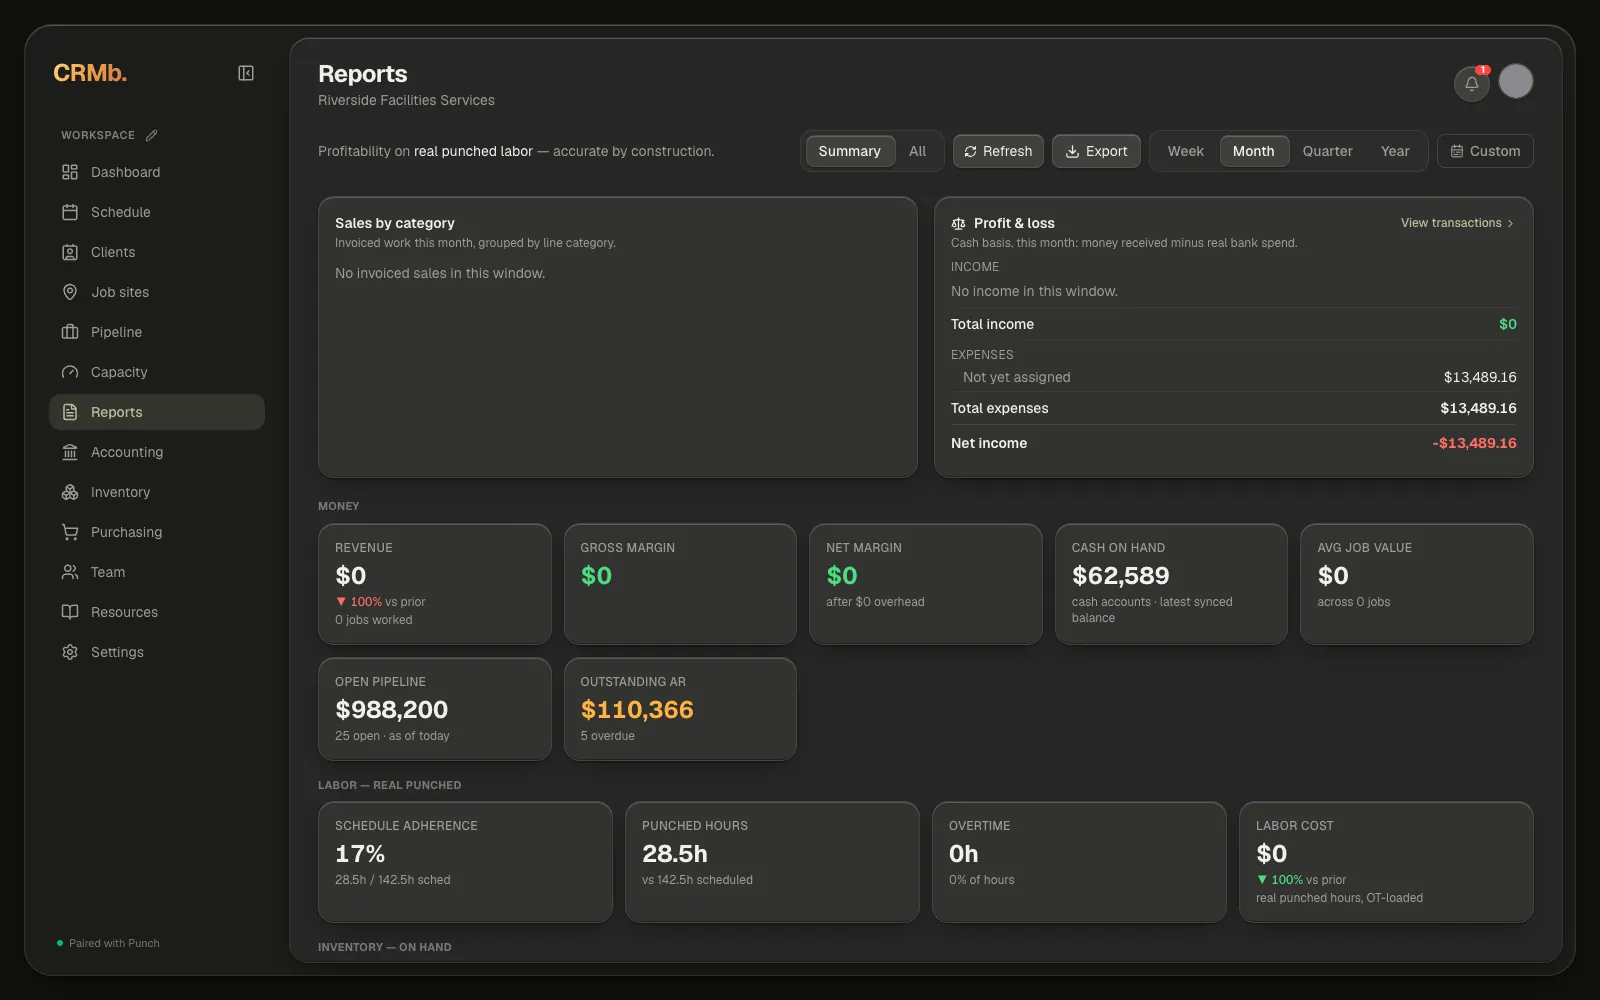Click the Clients contact icon
Viewport: 1600px width, 1000px height.
tap(70, 252)
